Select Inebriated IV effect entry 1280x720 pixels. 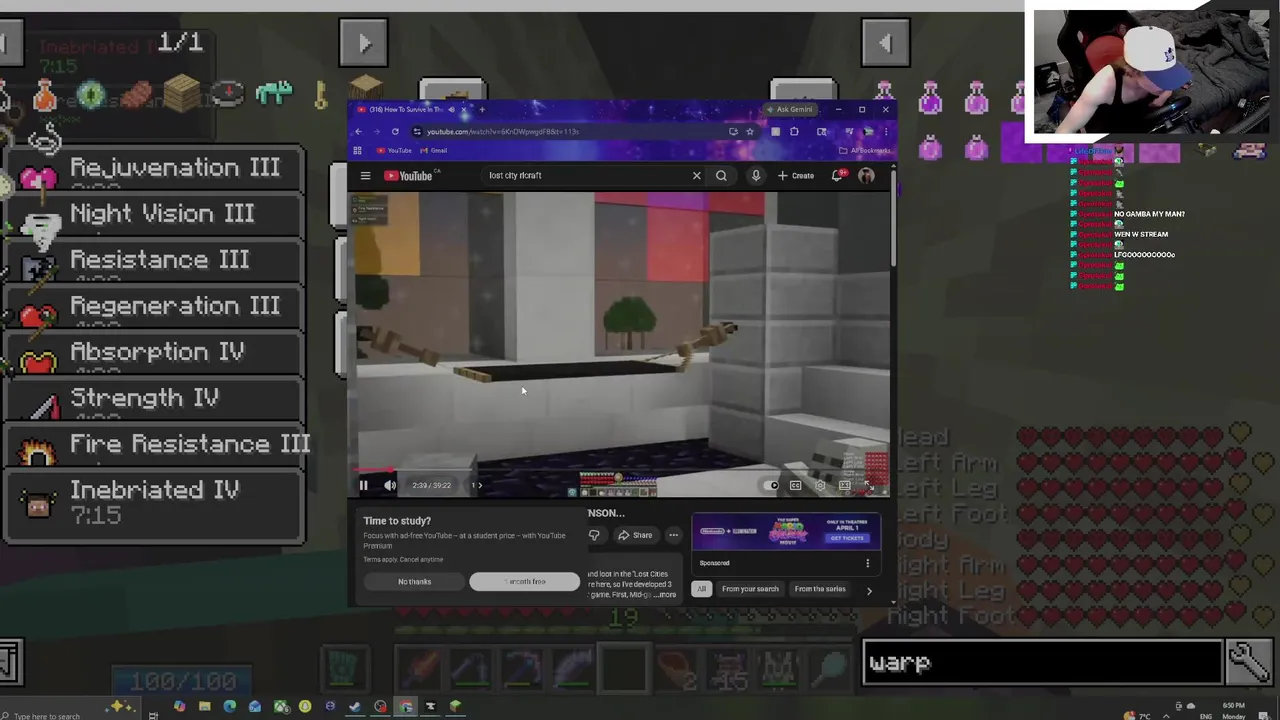[x=154, y=505]
